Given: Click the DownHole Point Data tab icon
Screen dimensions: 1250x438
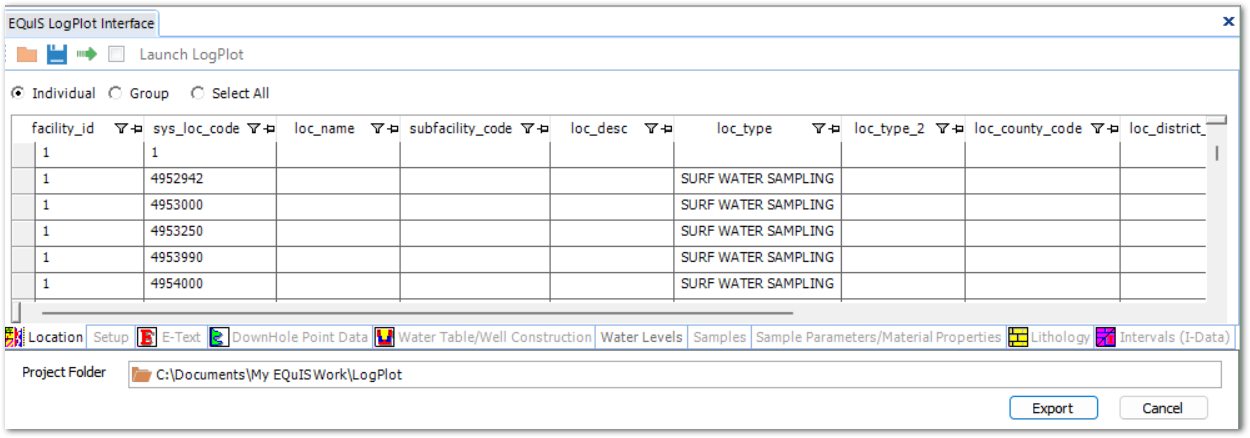Looking at the screenshot, I should tap(218, 338).
